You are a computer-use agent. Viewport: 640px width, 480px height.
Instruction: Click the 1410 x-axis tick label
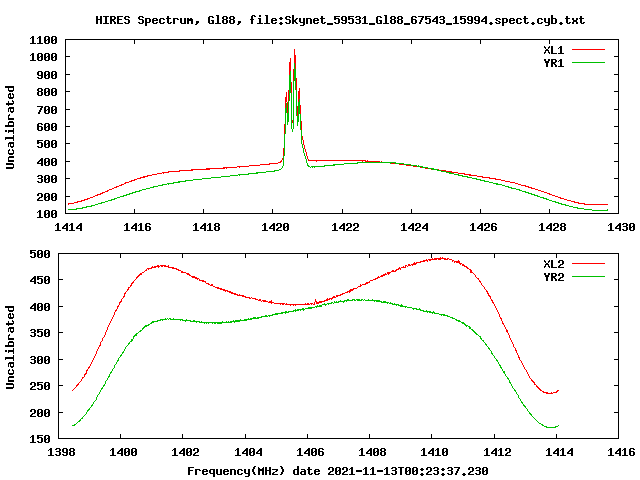click(x=434, y=452)
